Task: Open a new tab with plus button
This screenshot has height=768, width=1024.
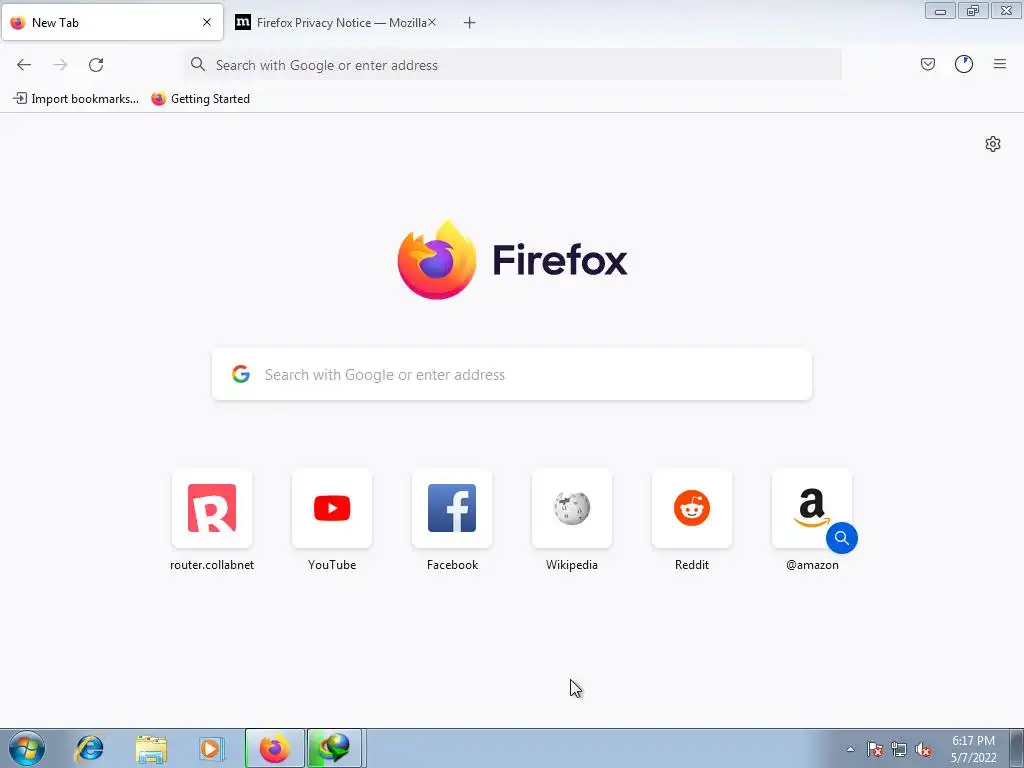Action: coord(469,23)
